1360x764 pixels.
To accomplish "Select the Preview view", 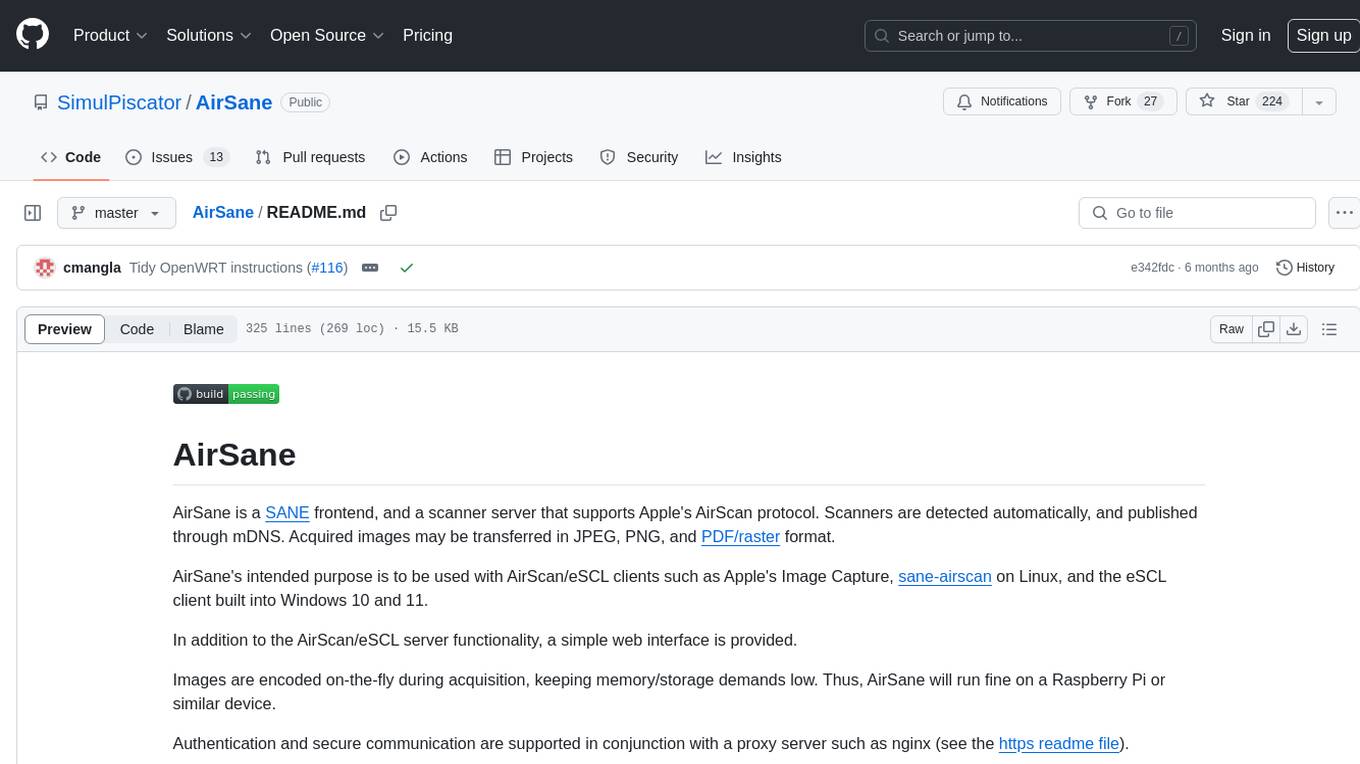I will [65, 329].
